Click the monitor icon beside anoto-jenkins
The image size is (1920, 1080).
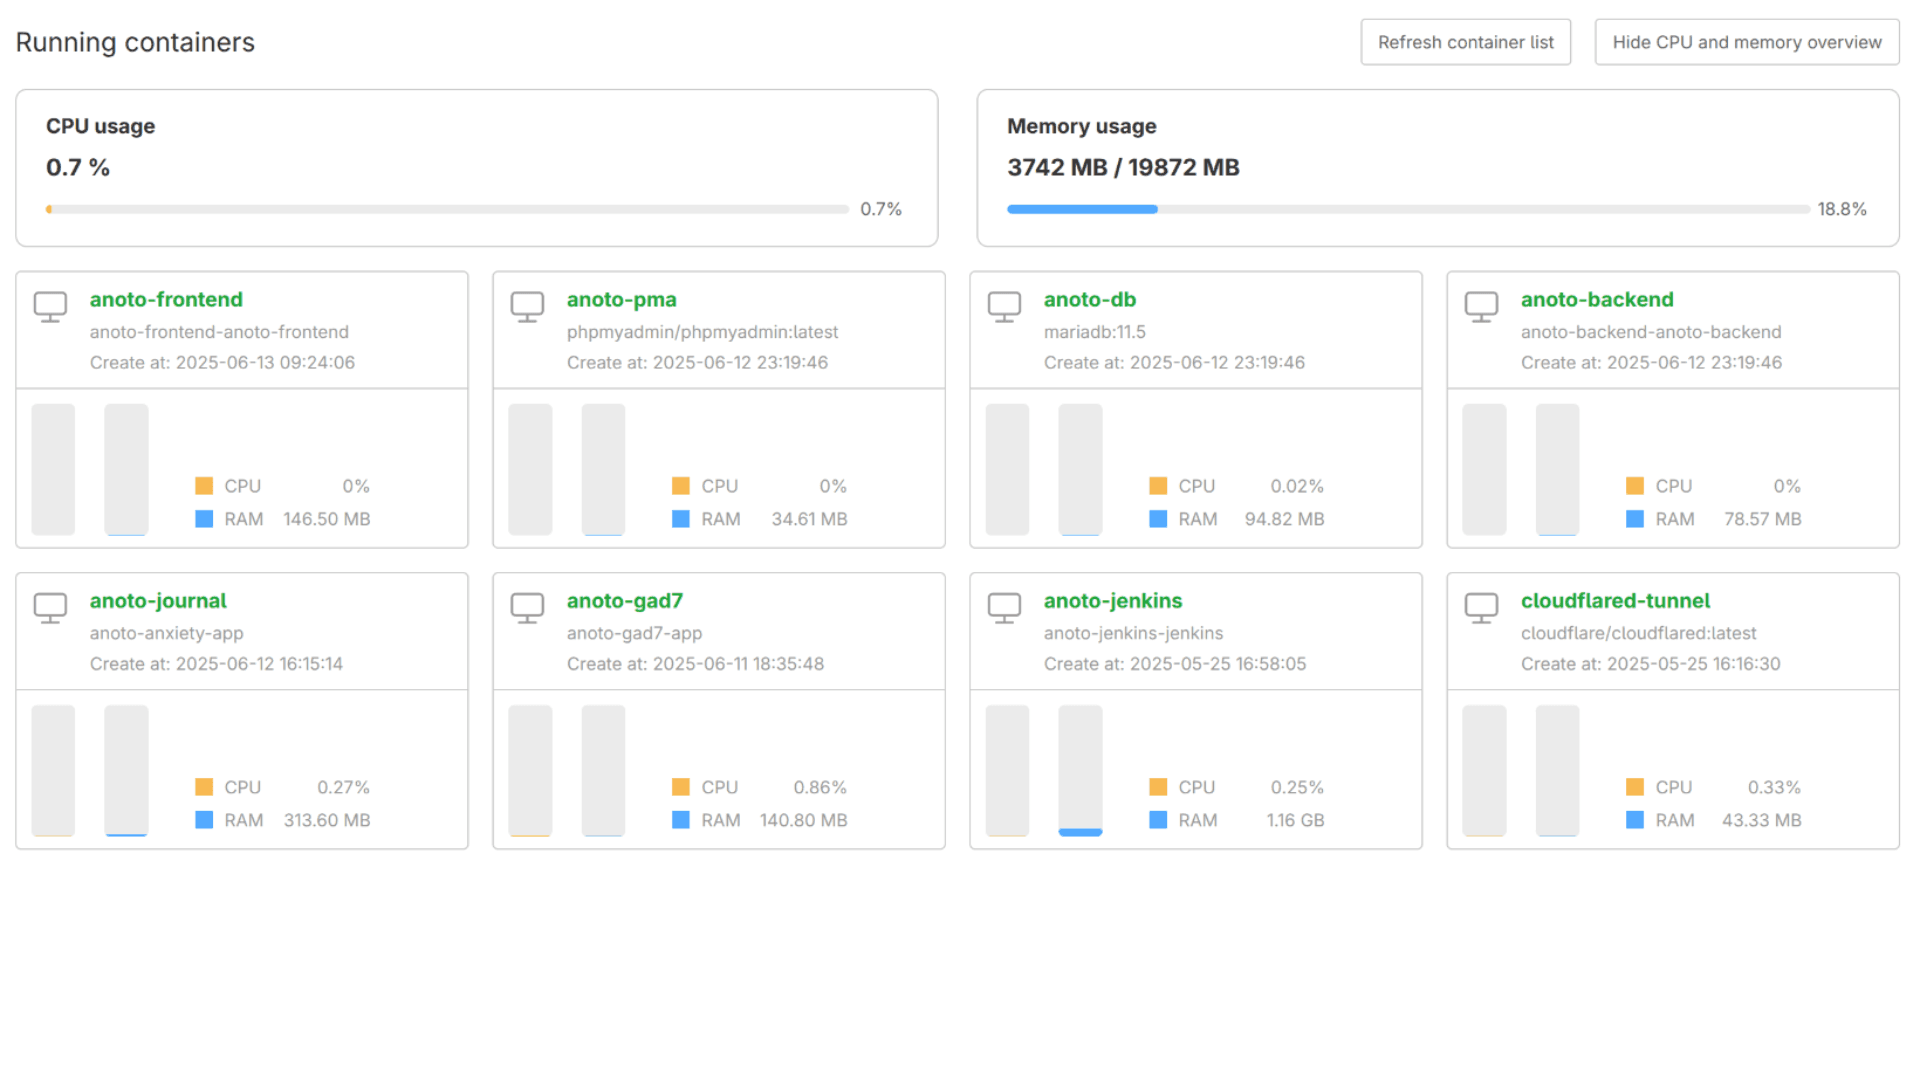tap(1004, 607)
